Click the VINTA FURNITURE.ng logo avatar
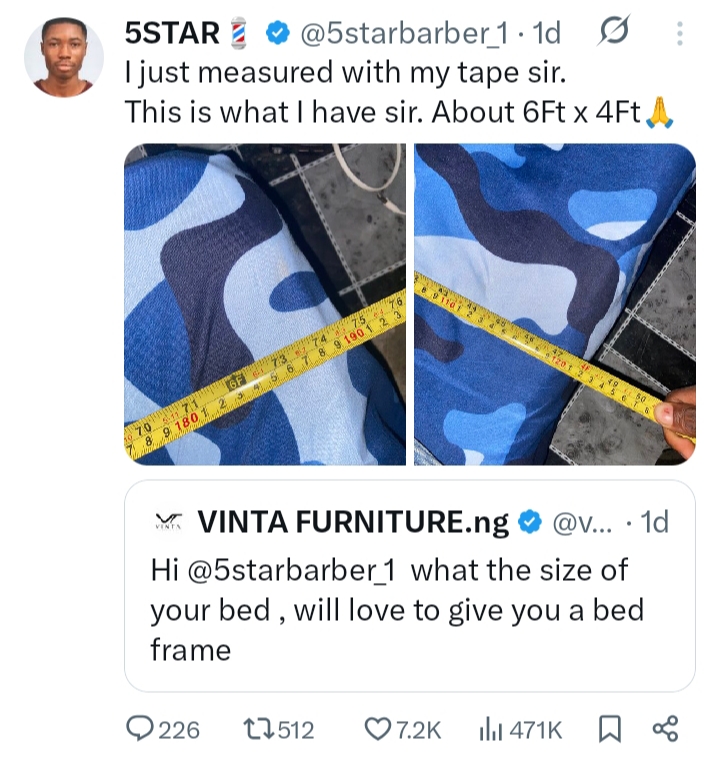The width and height of the screenshot is (720, 761). 168,522
